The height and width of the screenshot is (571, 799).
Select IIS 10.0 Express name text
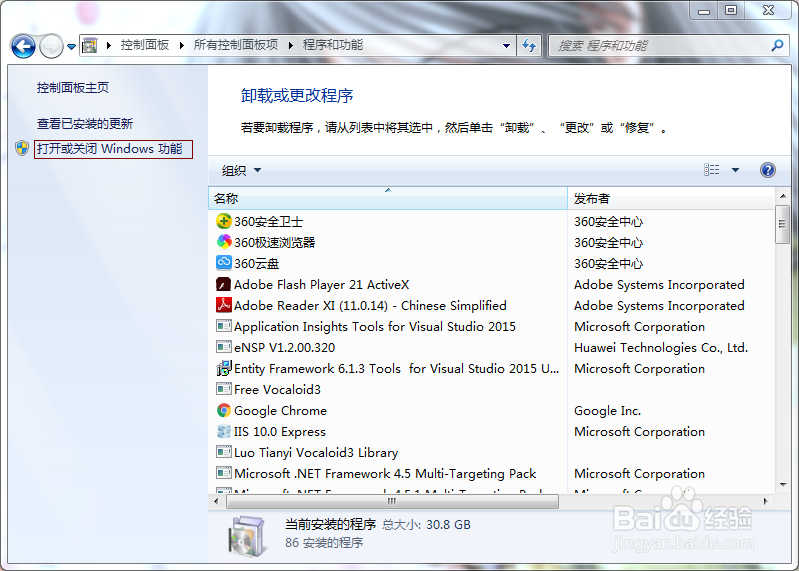tap(279, 431)
